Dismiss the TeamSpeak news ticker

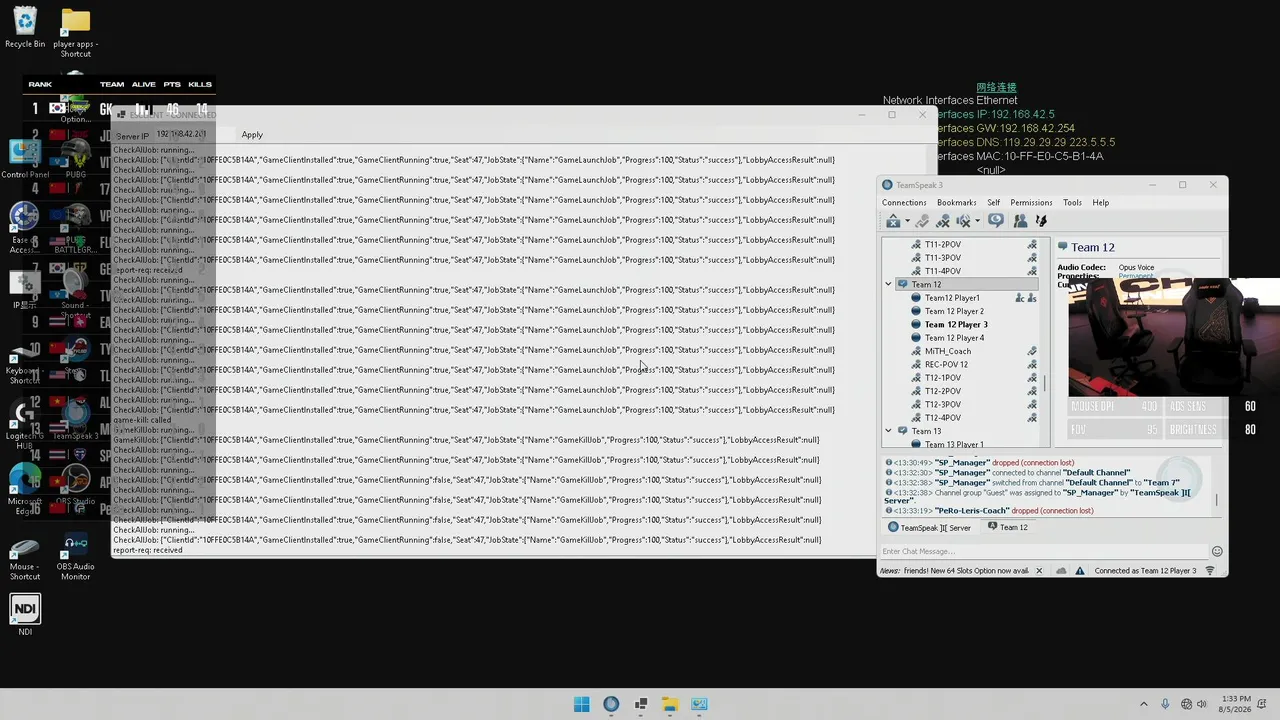tap(1039, 571)
